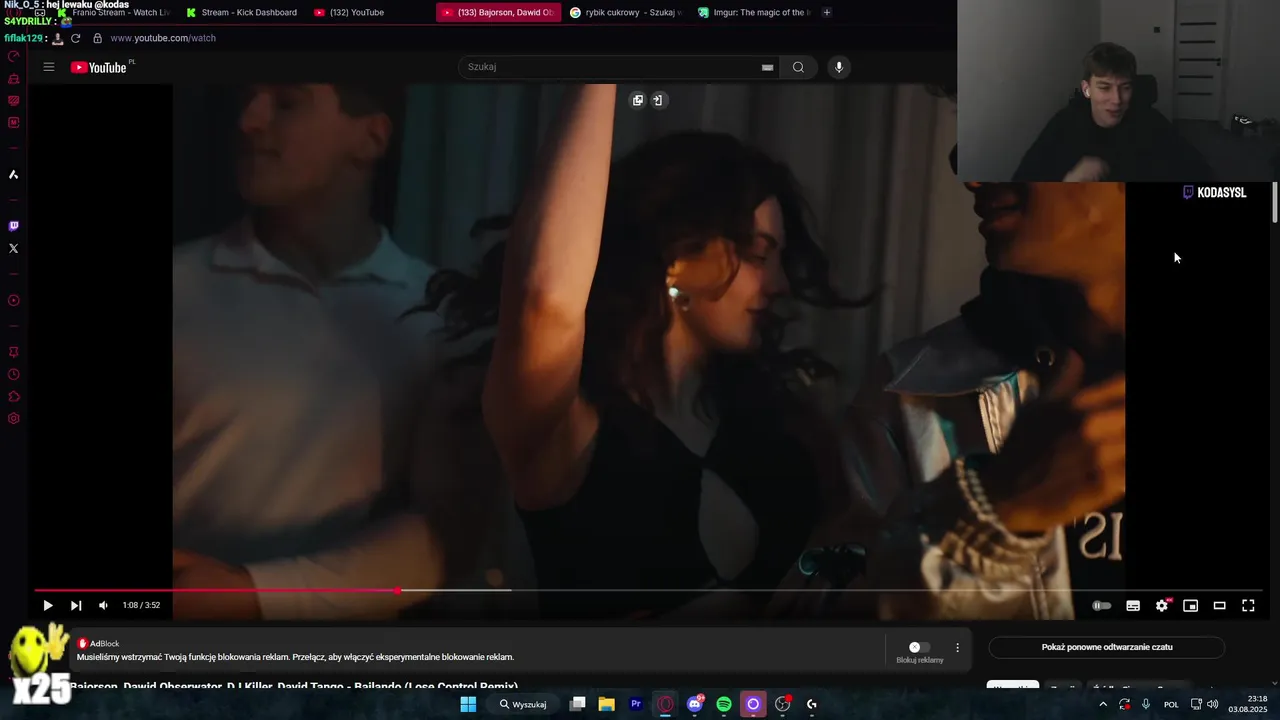Click Pokaż ponowne odtwarzanie czatu button
This screenshot has width=1280, height=720.
pos(1107,647)
